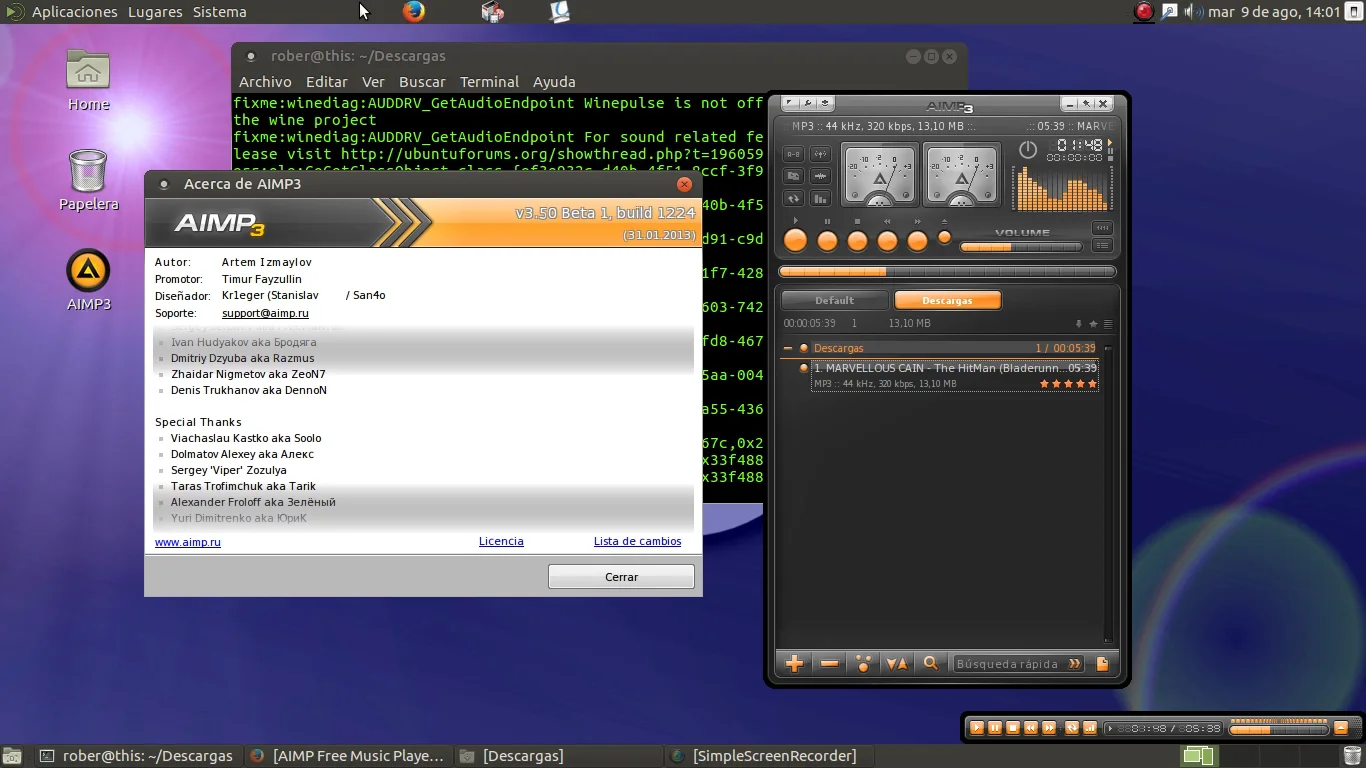
Task: Open sorting menu in playlist toolbar
Action: [x=897, y=663]
